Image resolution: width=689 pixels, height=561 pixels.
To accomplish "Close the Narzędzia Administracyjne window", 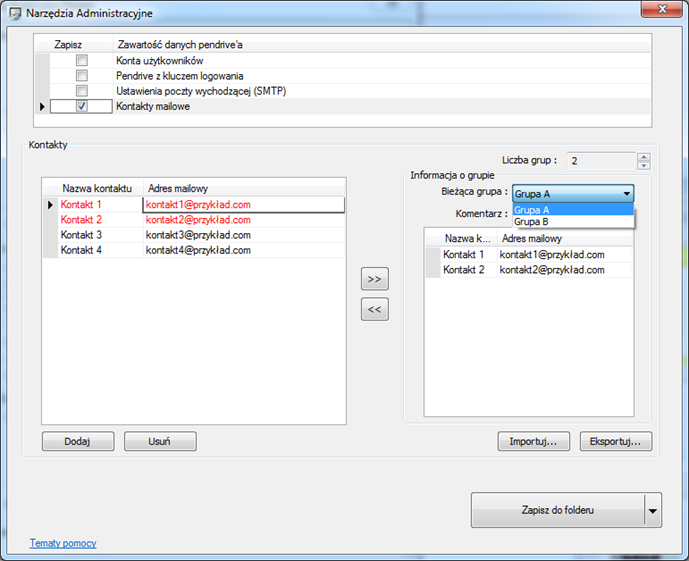I will point(662,9).
